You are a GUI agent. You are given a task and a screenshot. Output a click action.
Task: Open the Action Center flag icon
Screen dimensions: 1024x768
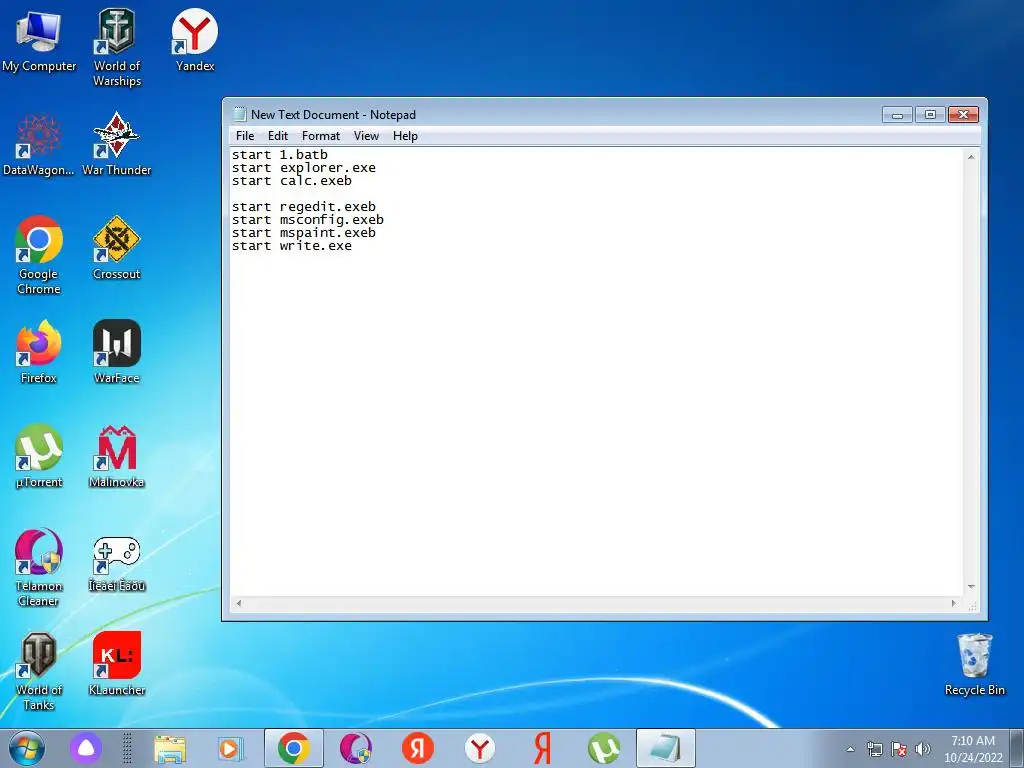(x=899, y=749)
